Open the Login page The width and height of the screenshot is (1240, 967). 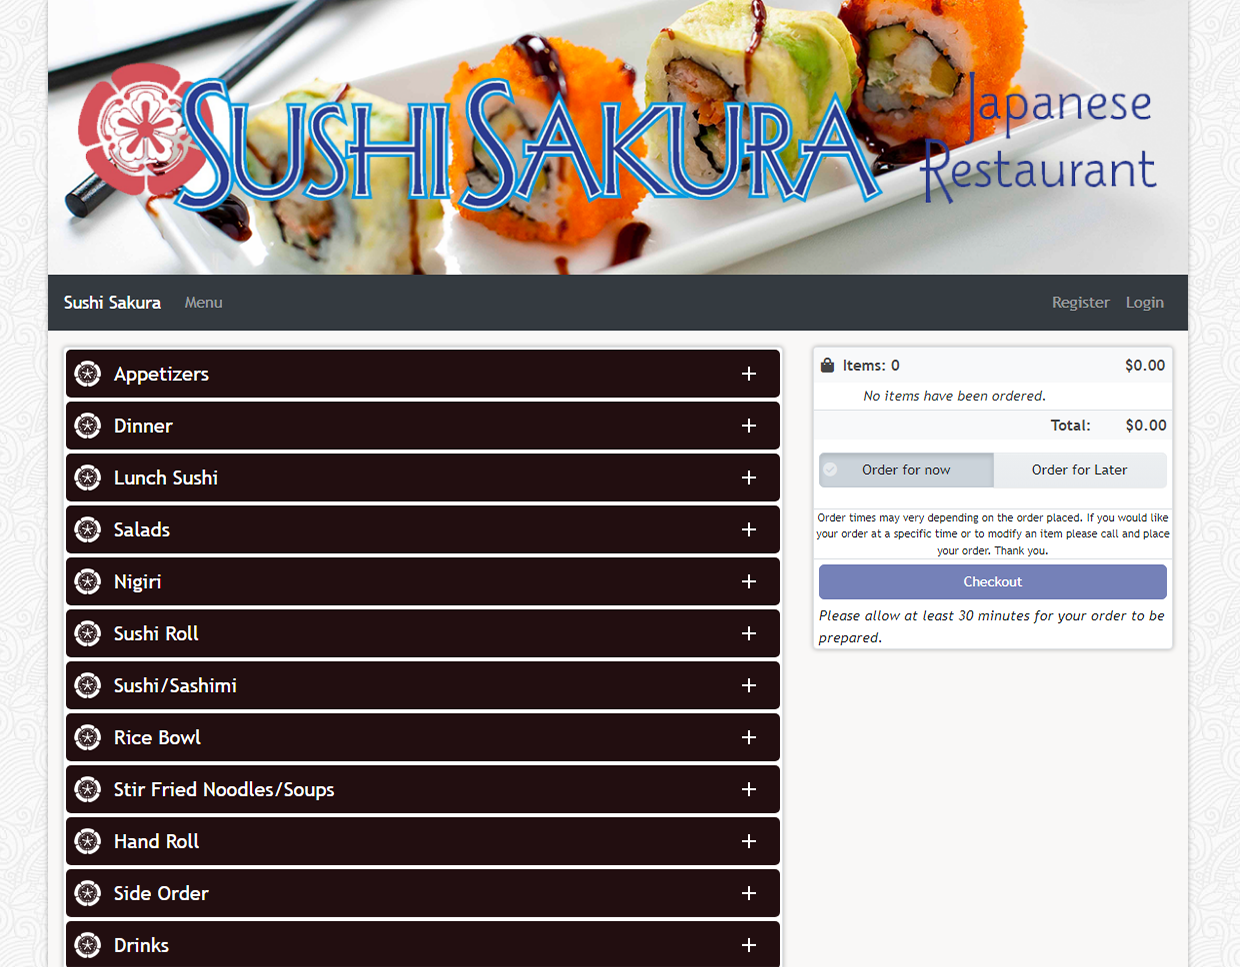[1144, 303]
